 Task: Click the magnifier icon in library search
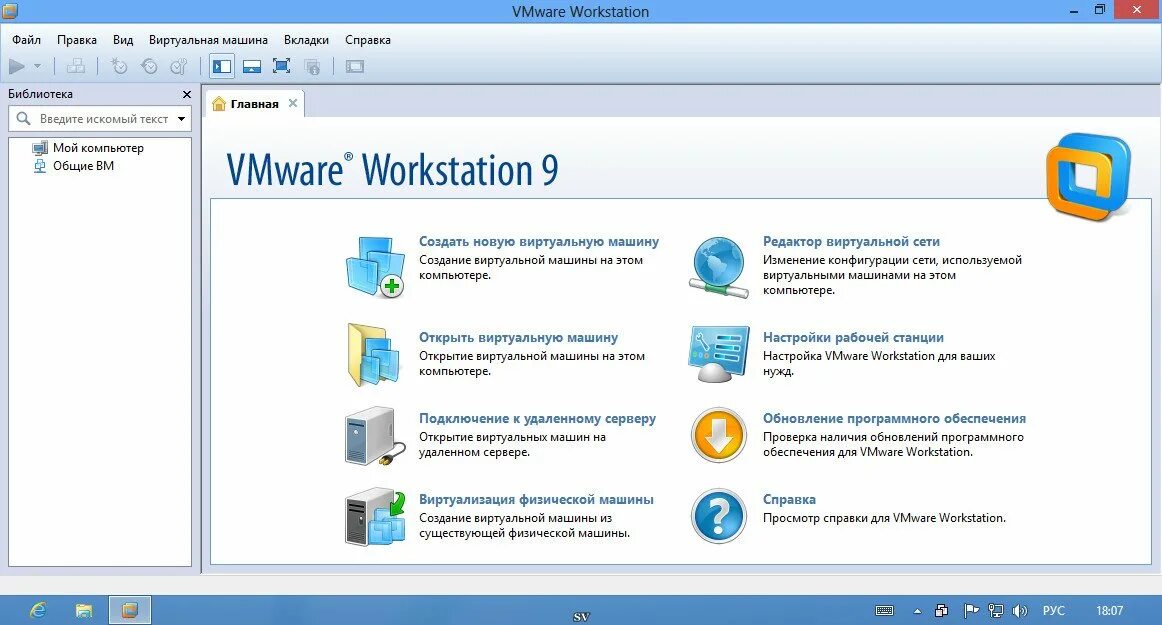tap(23, 119)
